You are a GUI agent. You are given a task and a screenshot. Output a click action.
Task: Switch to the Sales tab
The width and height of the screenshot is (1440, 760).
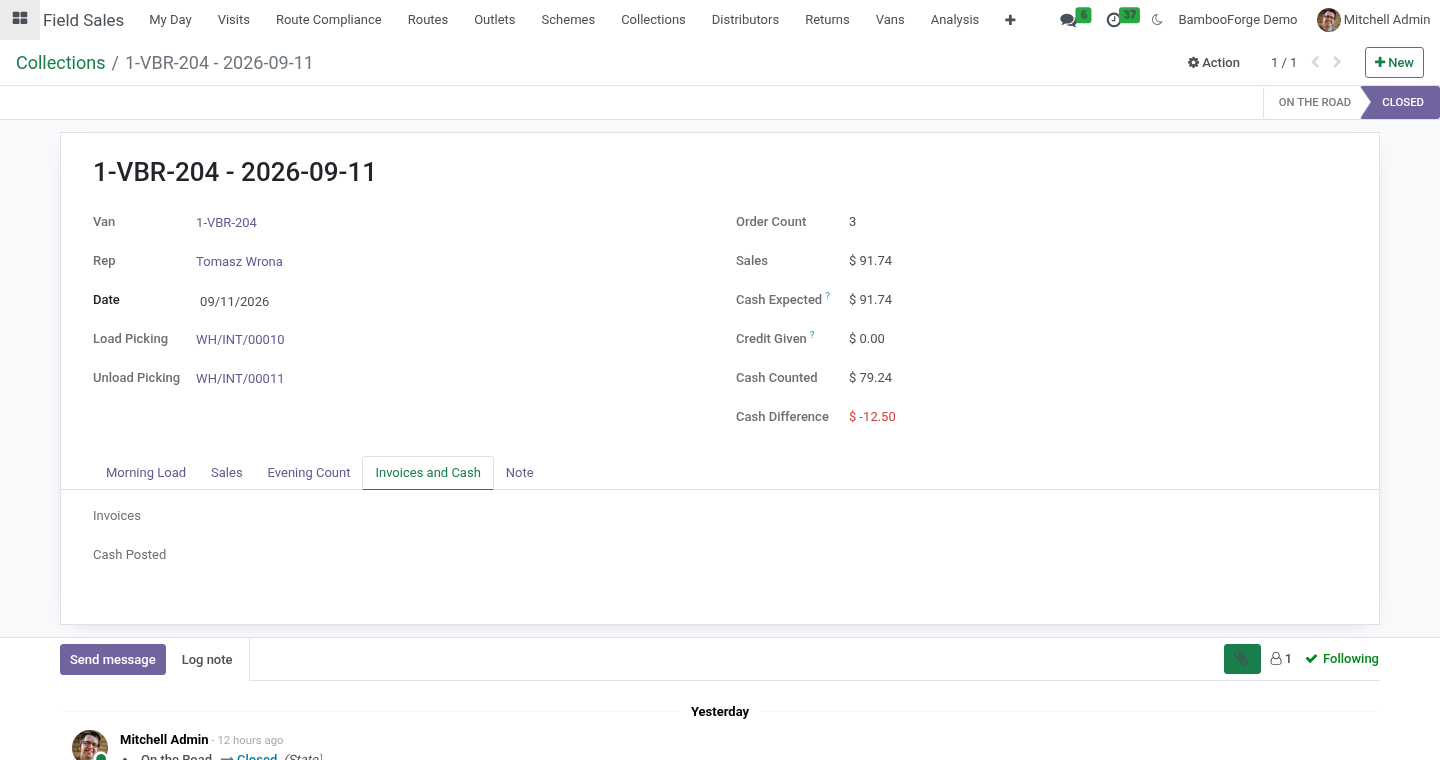click(227, 473)
